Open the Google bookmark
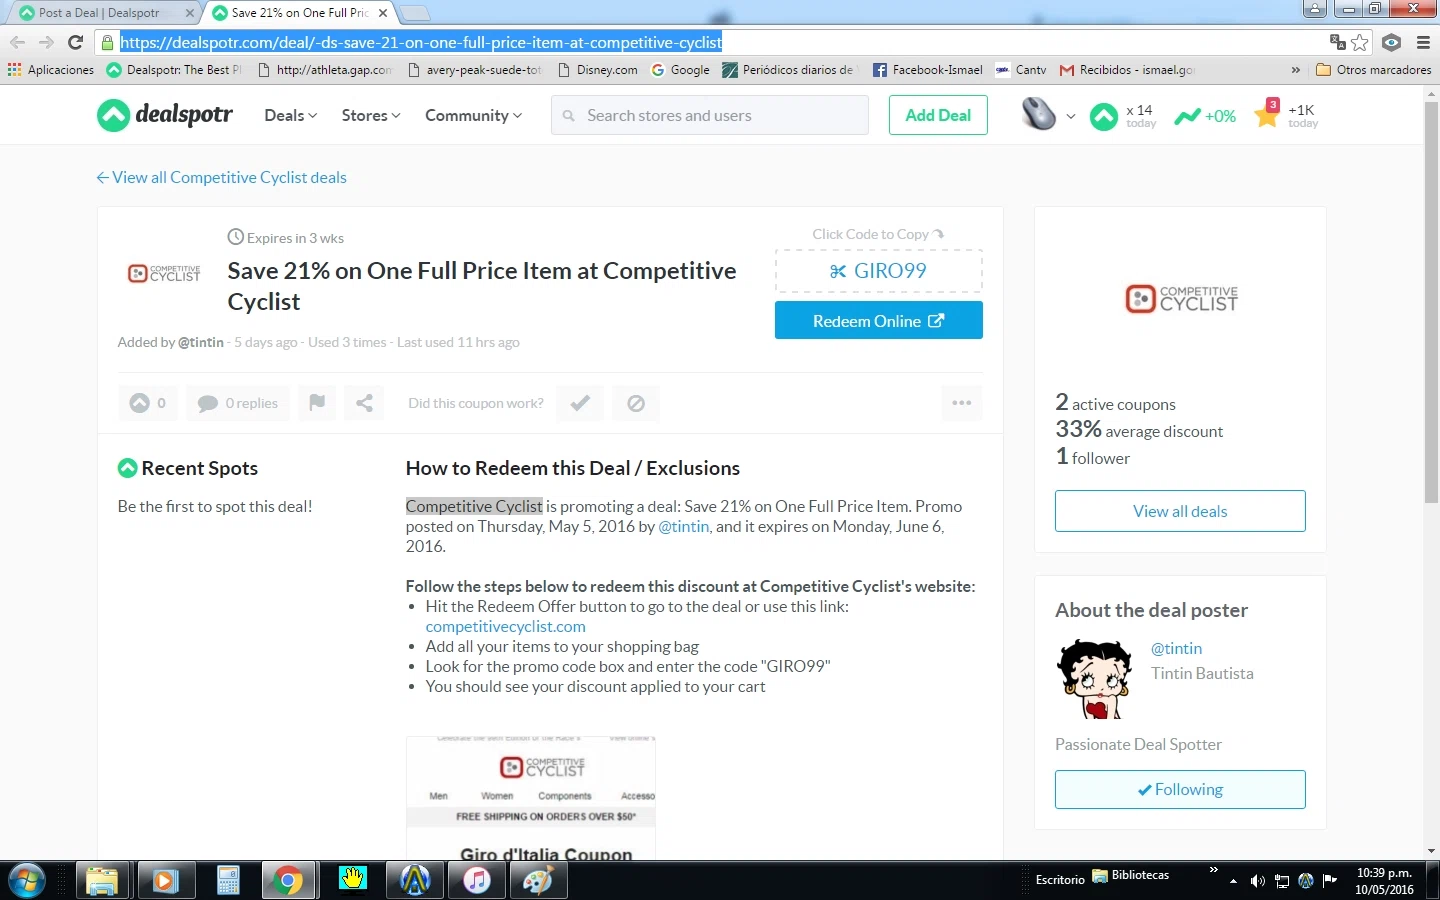The image size is (1440, 900). point(680,70)
